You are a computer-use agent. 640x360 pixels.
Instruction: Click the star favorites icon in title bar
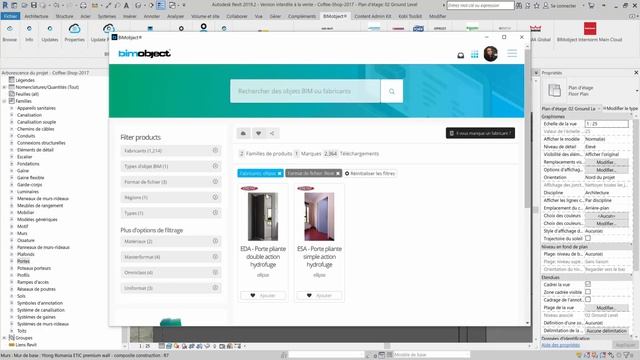coord(536,5)
